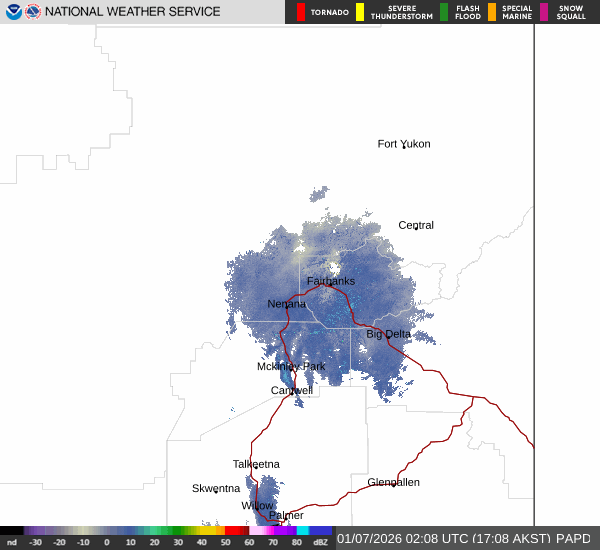Click the PAPD radar station identifier
600x550 pixels.
tap(574, 538)
